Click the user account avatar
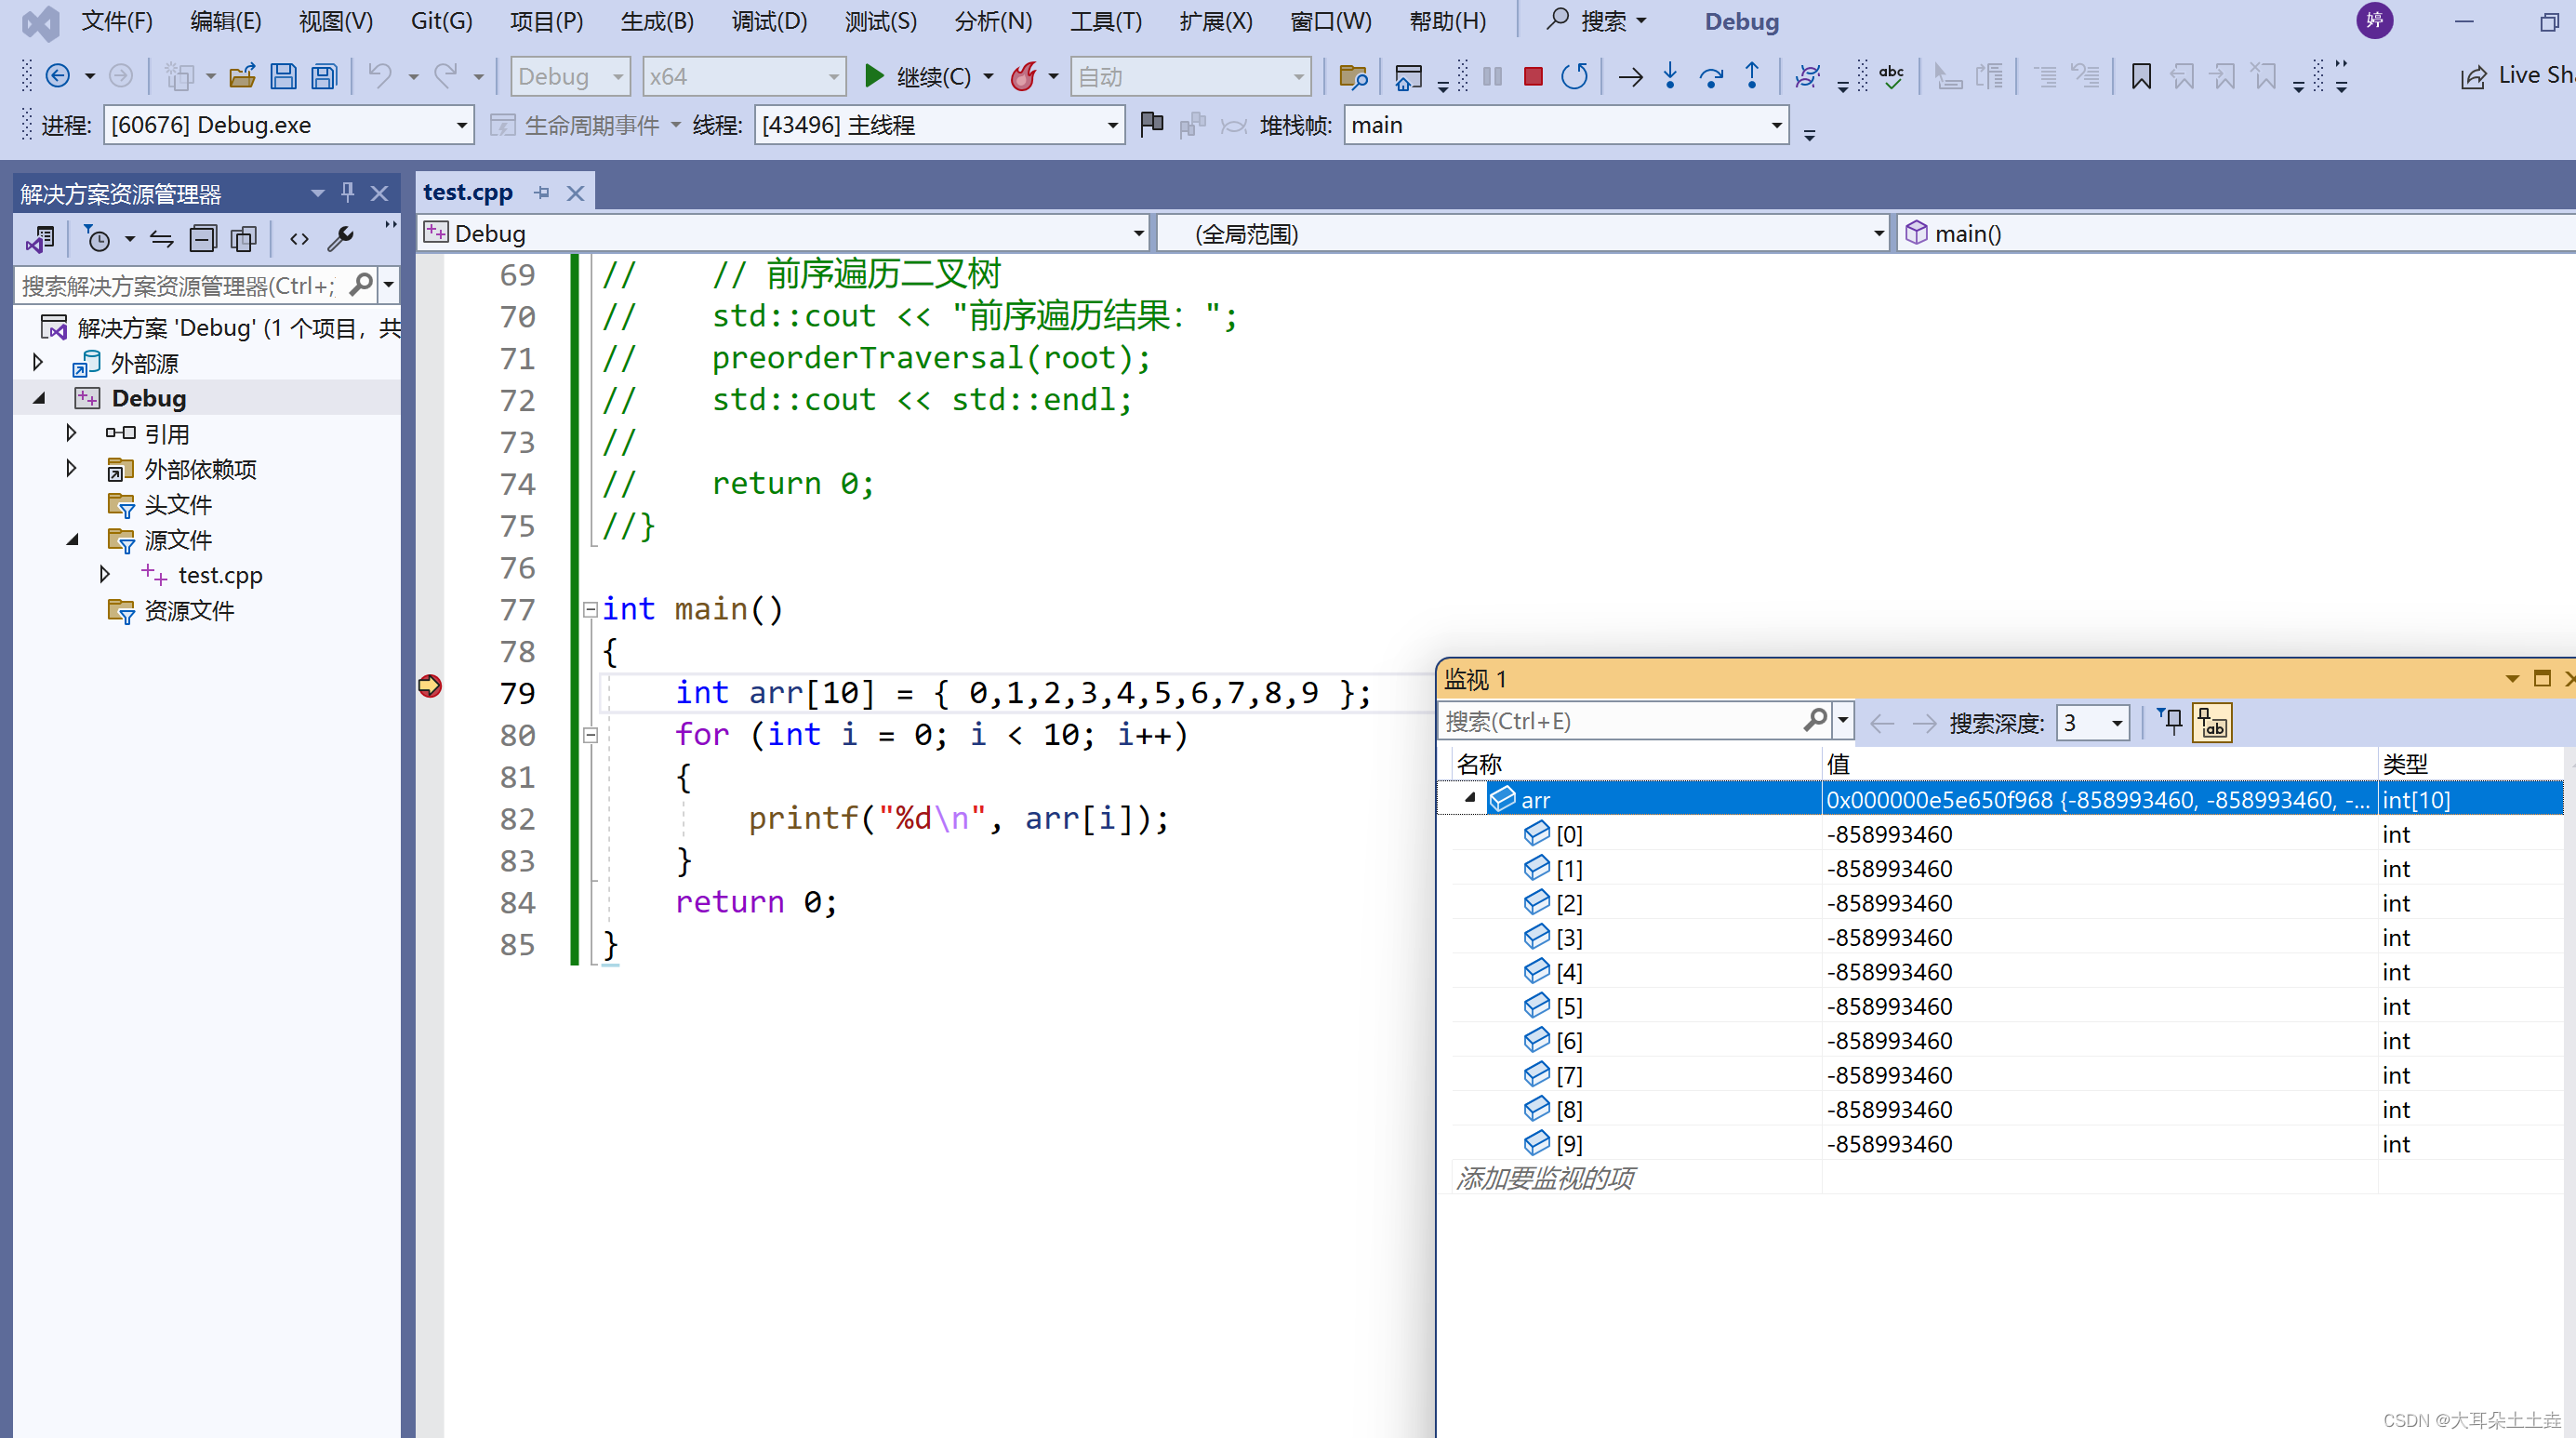2576x1438 pixels. click(2375, 21)
